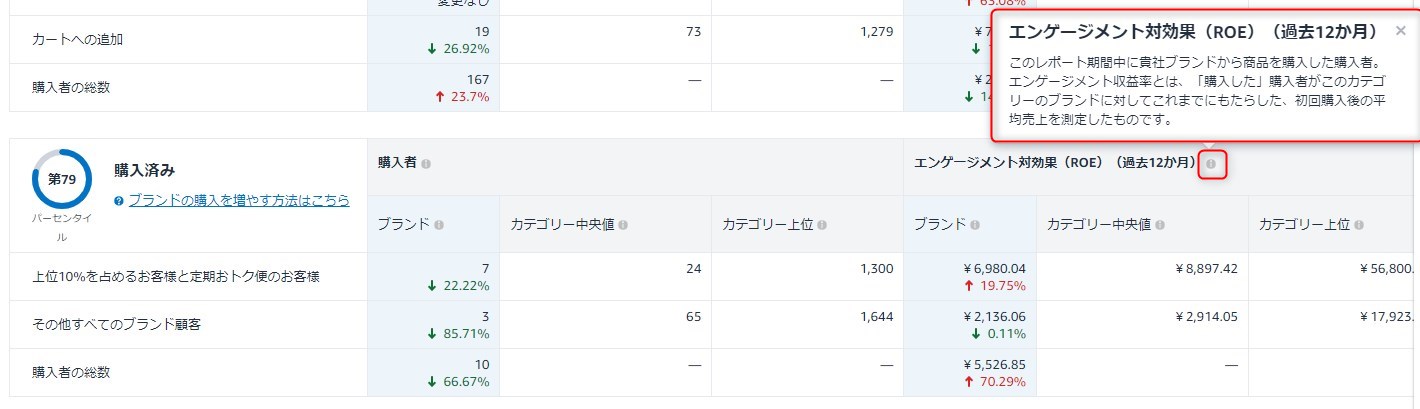Click info icon beside カテゴリー上位 under ROE column
Screen dimensions: 1420x409
pyautogui.click(x=1358, y=225)
